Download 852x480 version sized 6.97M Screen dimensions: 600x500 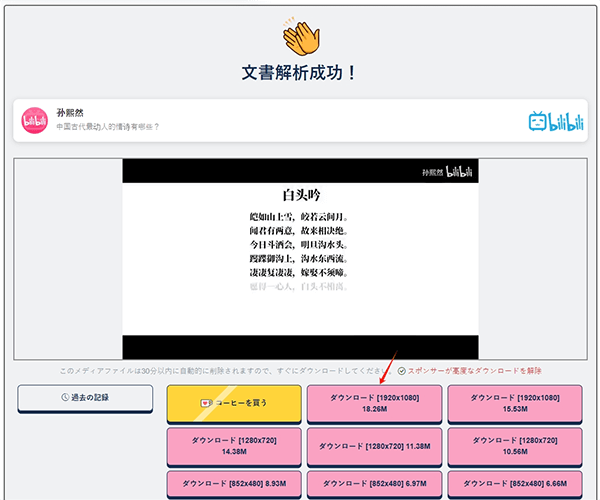[x=374, y=483]
